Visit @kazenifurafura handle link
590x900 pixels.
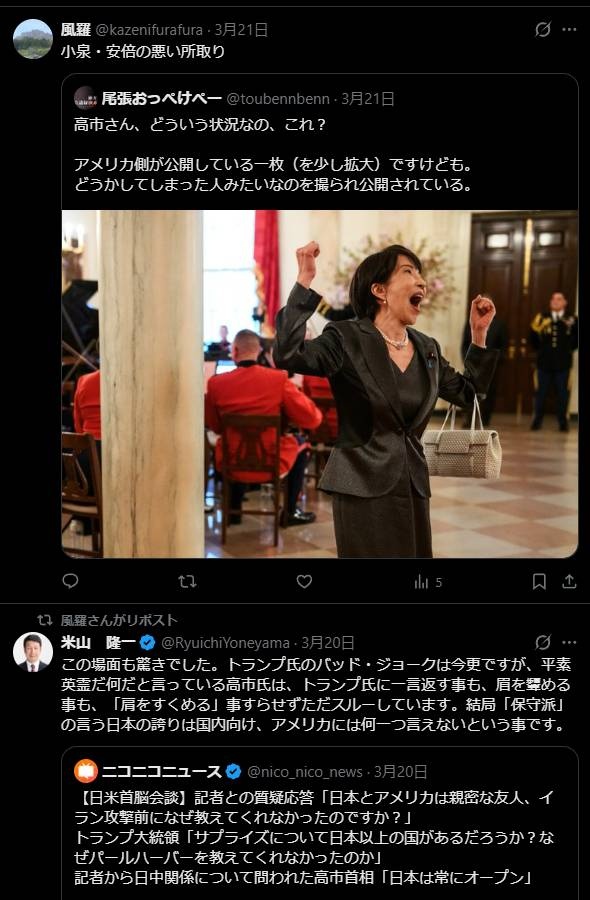(148, 30)
